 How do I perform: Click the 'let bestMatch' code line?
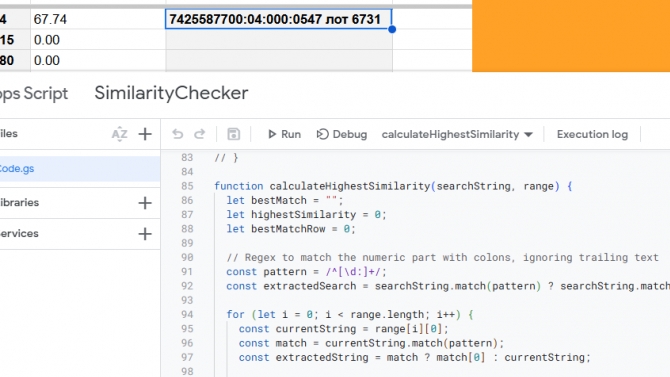coord(285,200)
